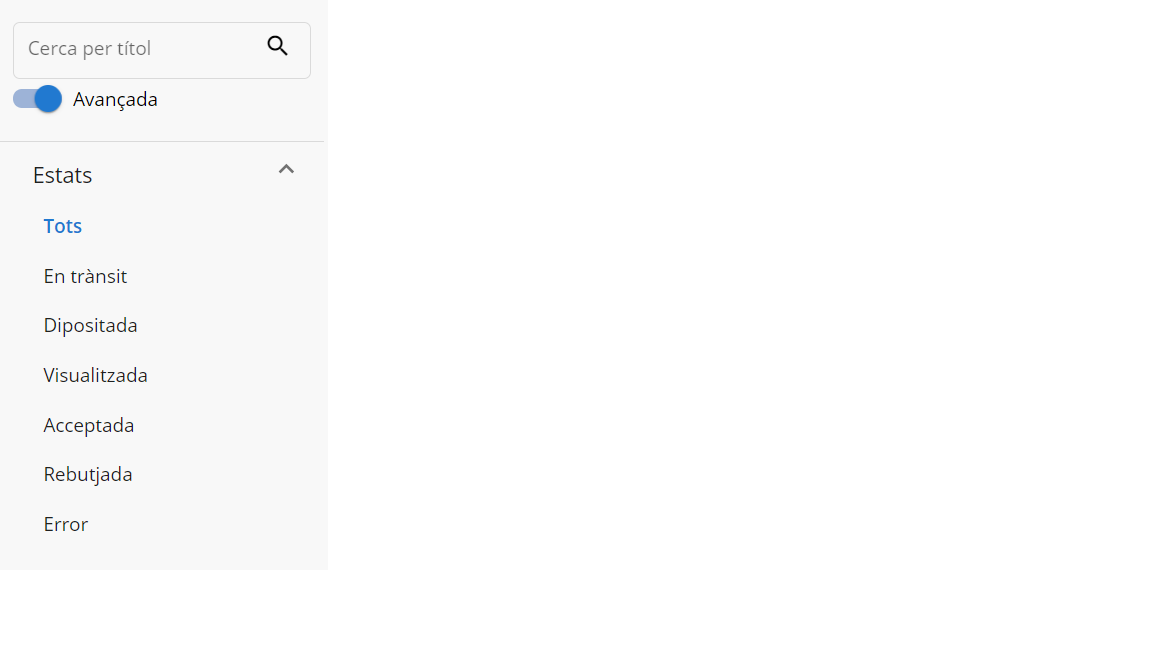Disable the Avançada search switch
The width and height of the screenshot is (1152, 648).
point(37,98)
